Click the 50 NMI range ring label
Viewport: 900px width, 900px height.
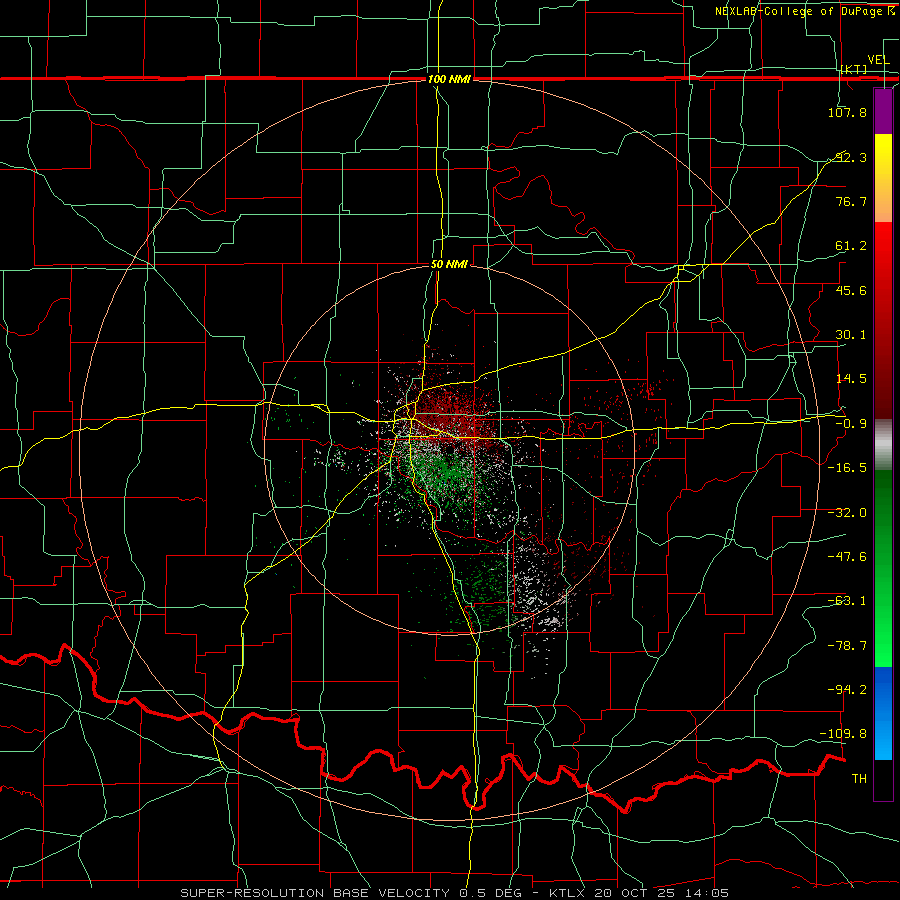449,264
